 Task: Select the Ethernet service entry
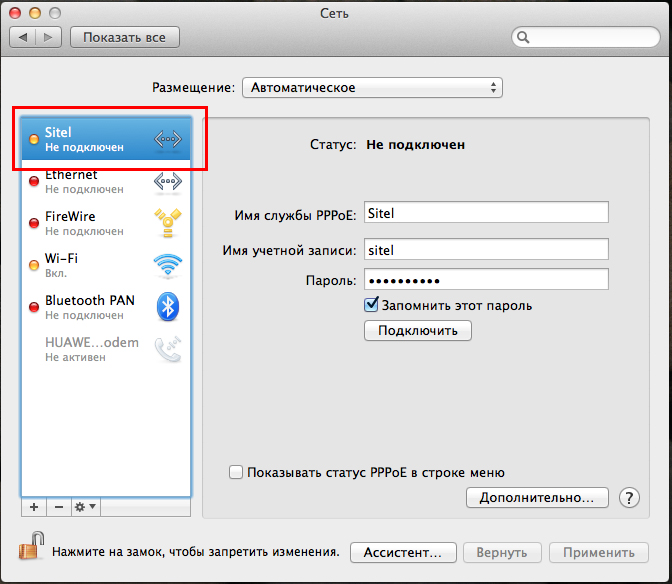click(x=105, y=182)
